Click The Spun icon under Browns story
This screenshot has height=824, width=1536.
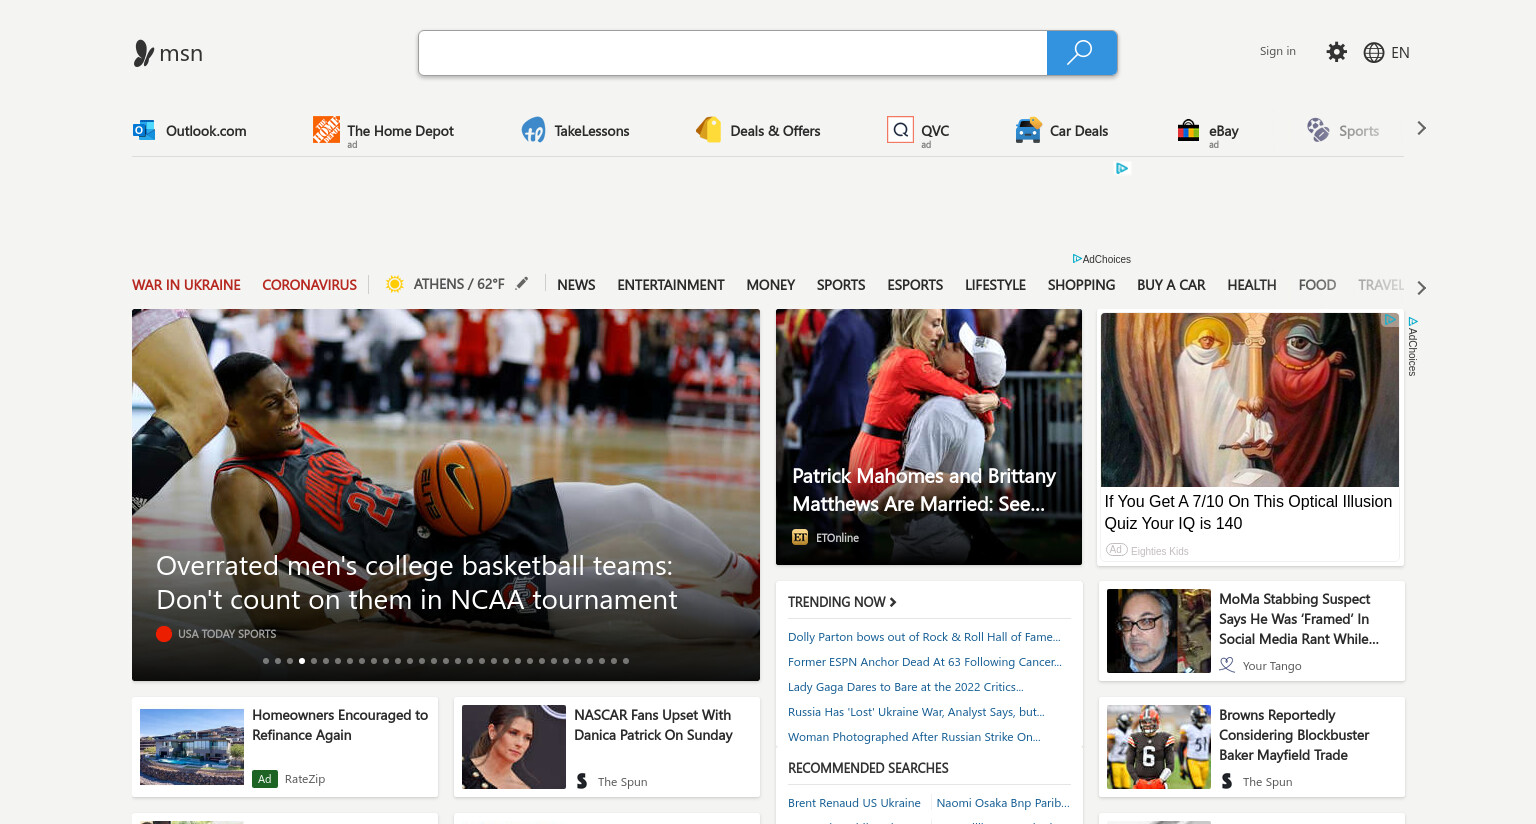tap(1227, 781)
